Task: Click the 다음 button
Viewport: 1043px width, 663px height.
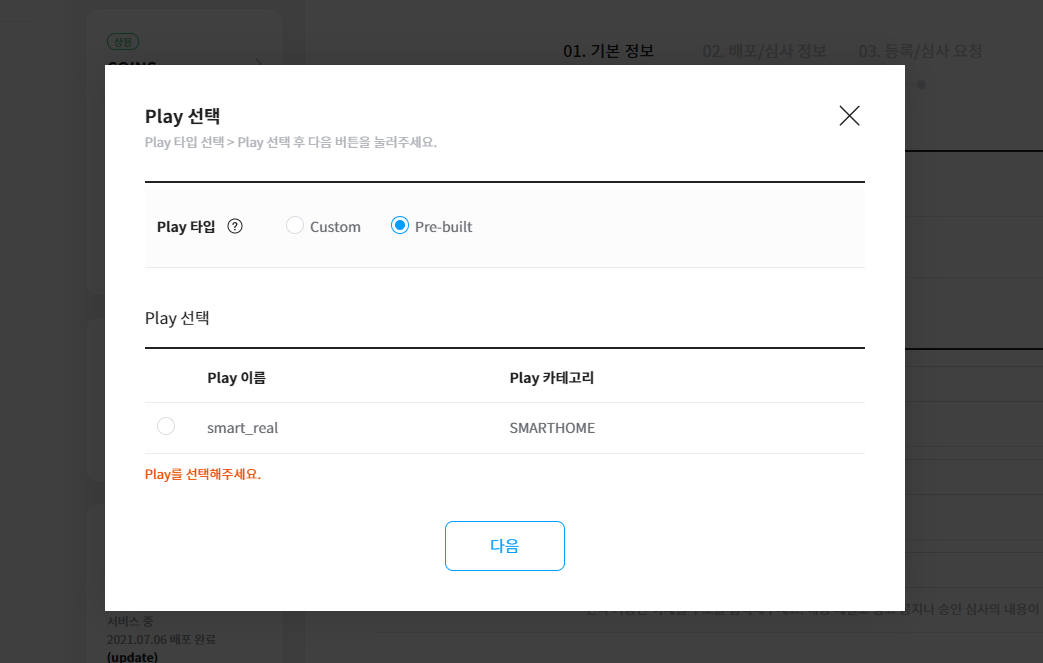Action: pyautogui.click(x=504, y=546)
